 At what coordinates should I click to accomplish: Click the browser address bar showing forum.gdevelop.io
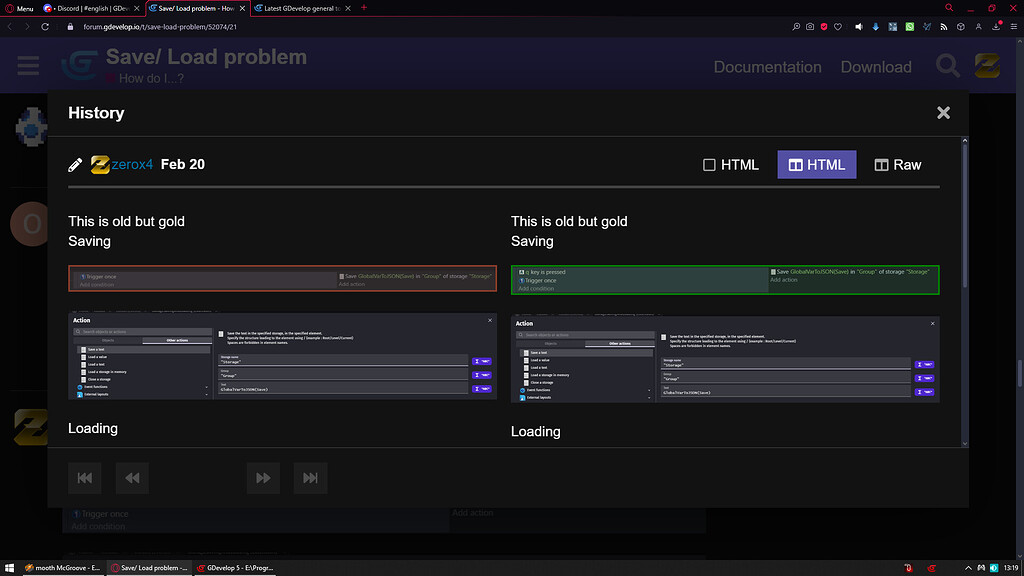pyautogui.click(x=160, y=28)
